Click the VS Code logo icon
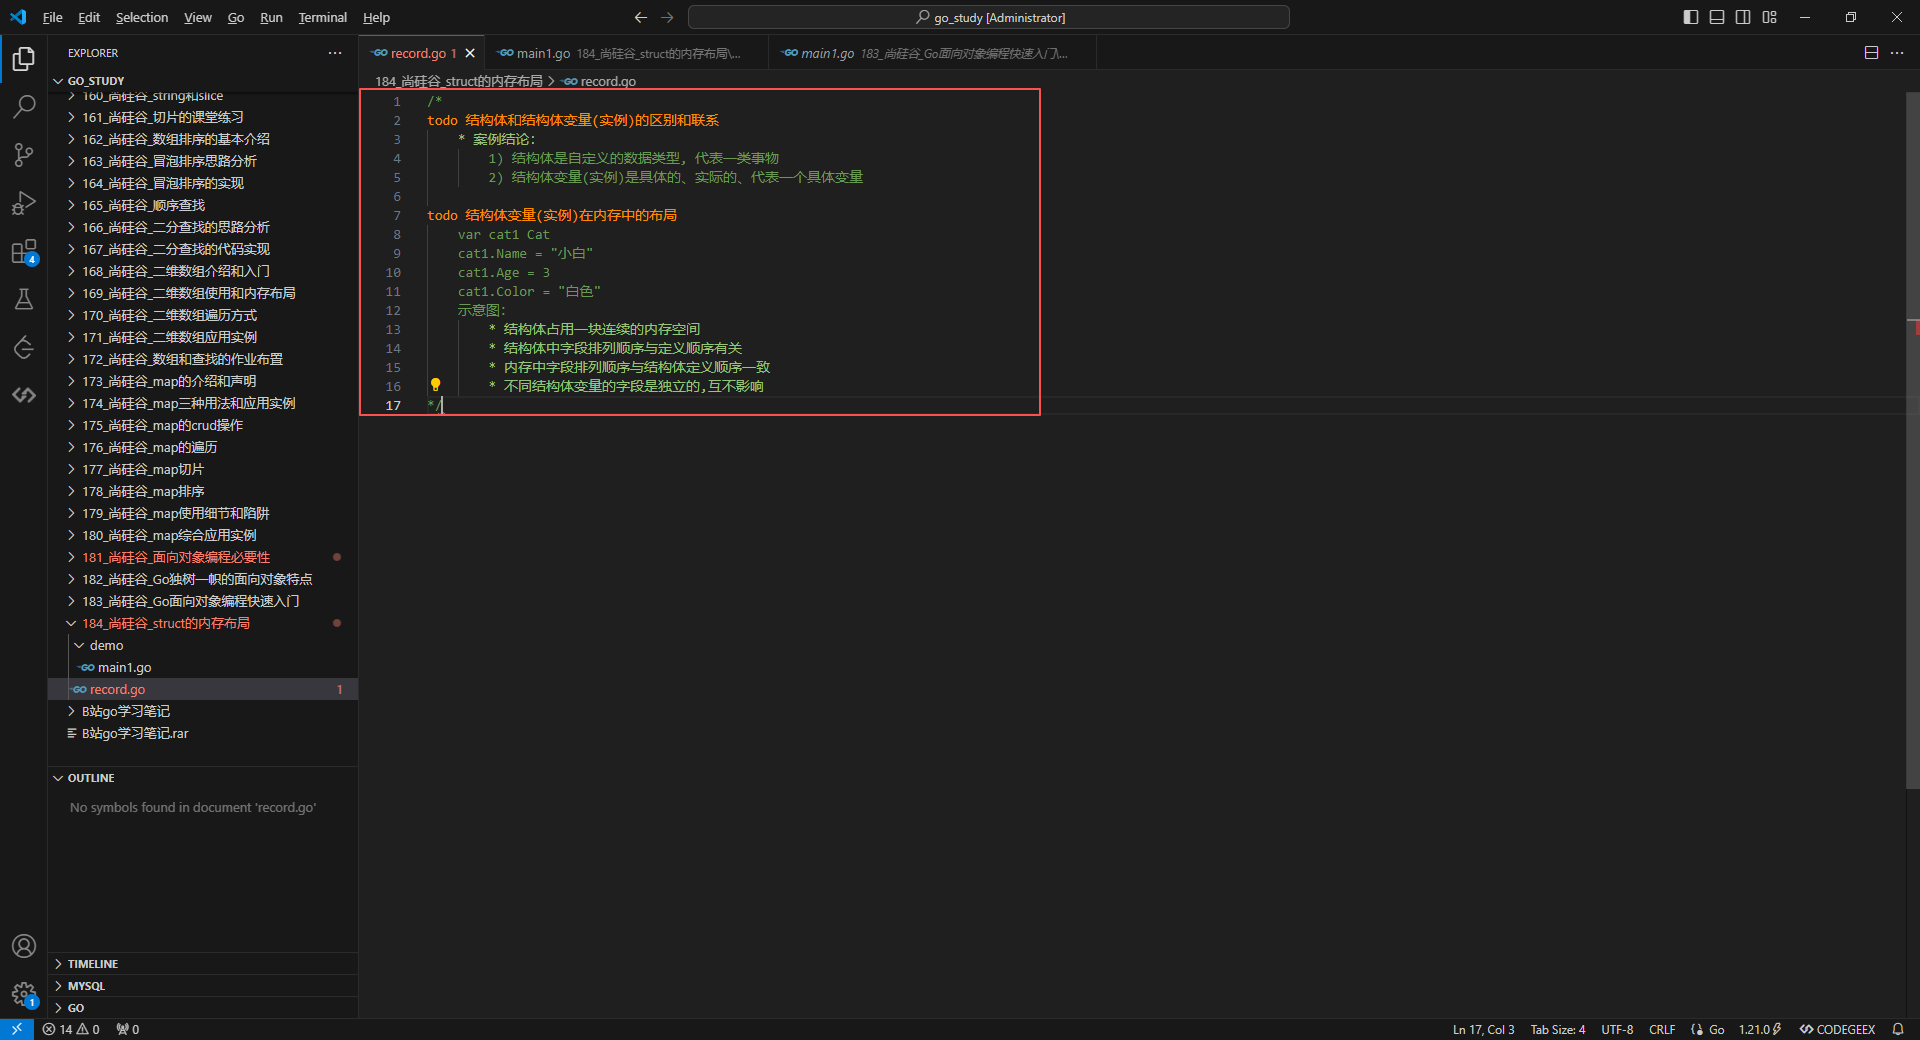1920x1040 pixels. click(18, 17)
